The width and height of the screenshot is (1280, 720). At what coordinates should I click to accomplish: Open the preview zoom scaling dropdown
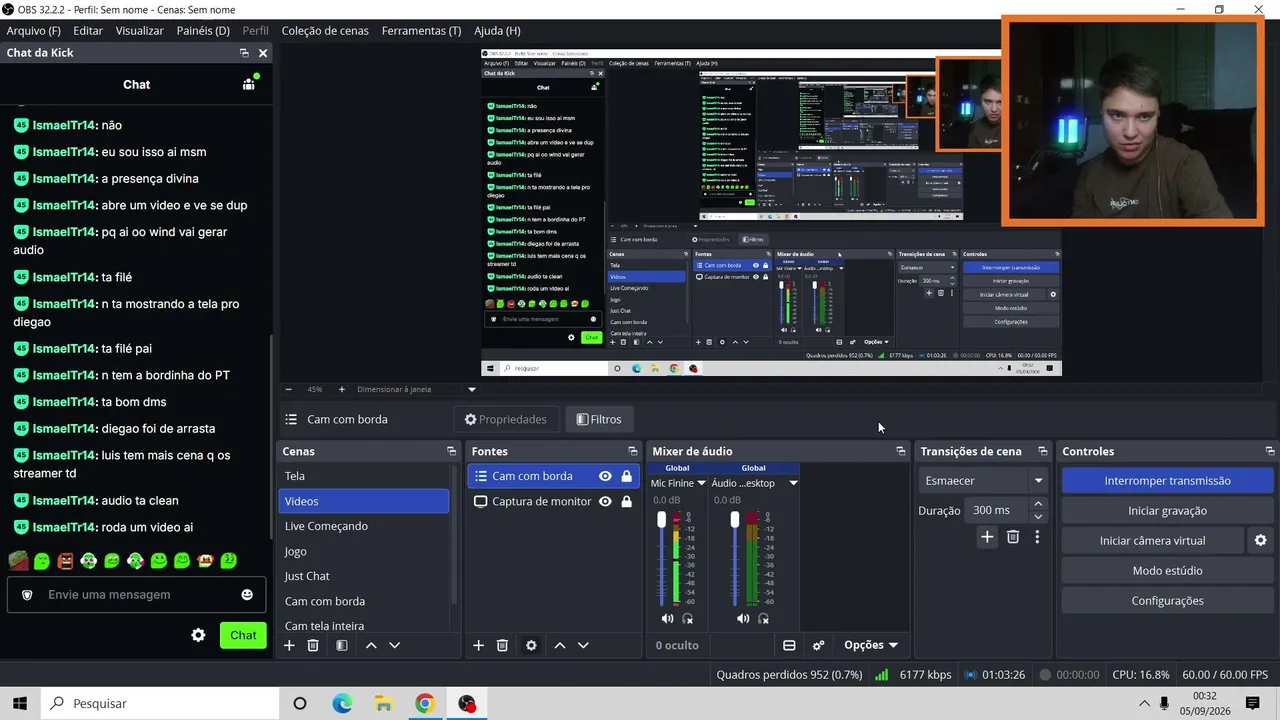pos(472,389)
